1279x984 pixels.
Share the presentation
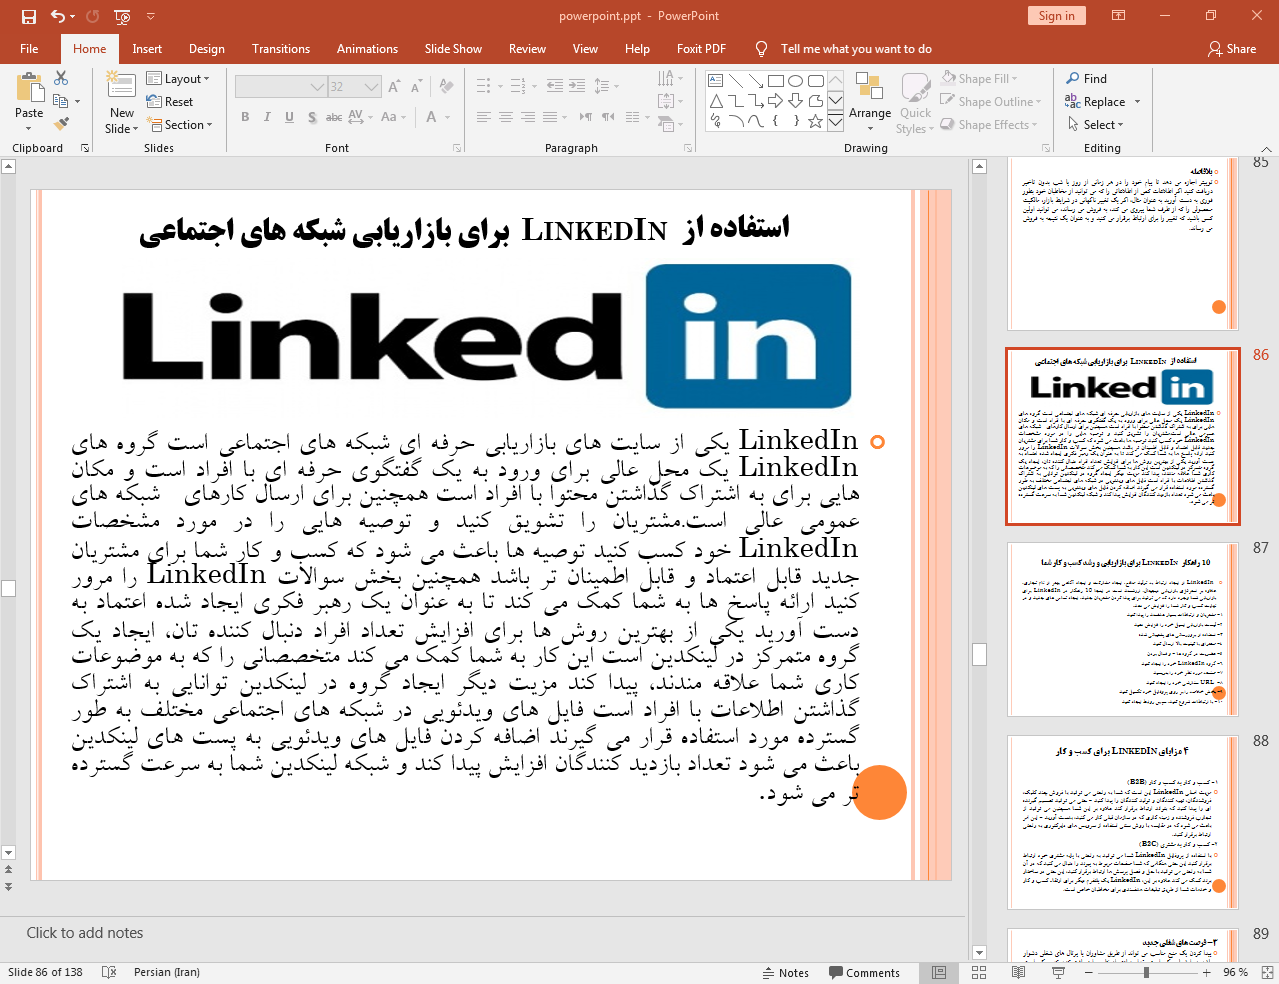point(1232,48)
